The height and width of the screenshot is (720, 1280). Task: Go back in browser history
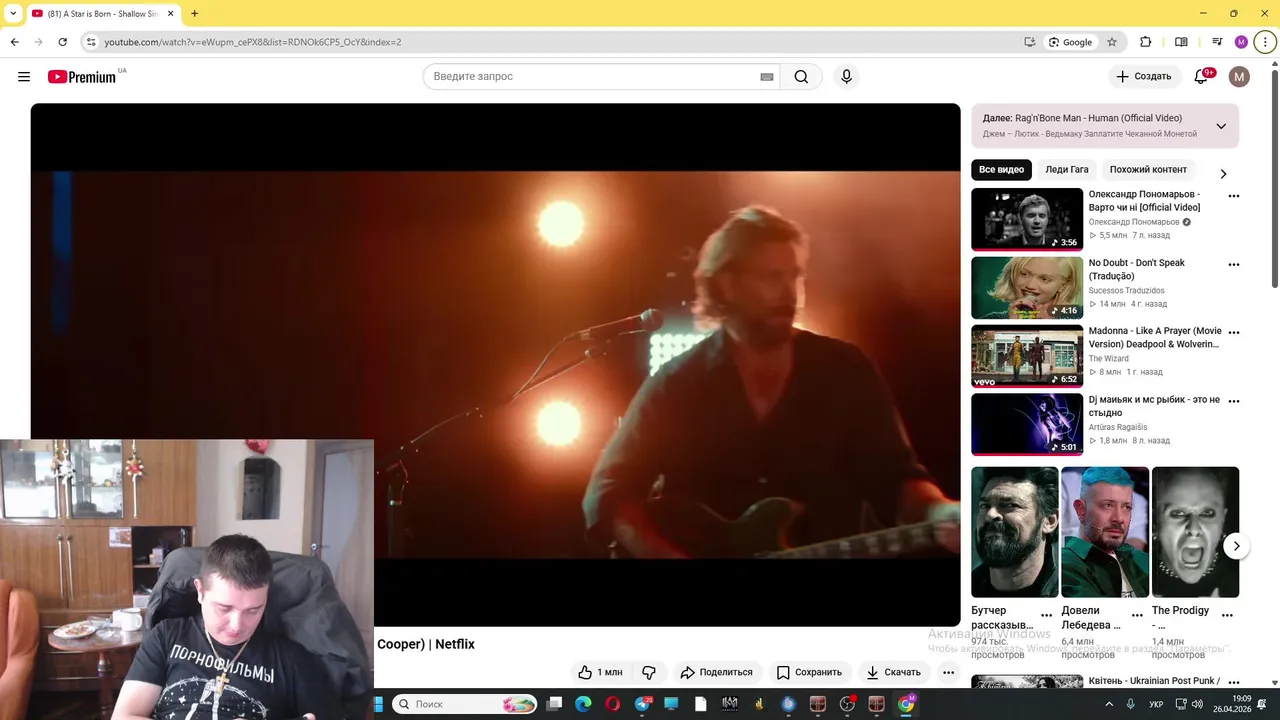click(14, 42)
